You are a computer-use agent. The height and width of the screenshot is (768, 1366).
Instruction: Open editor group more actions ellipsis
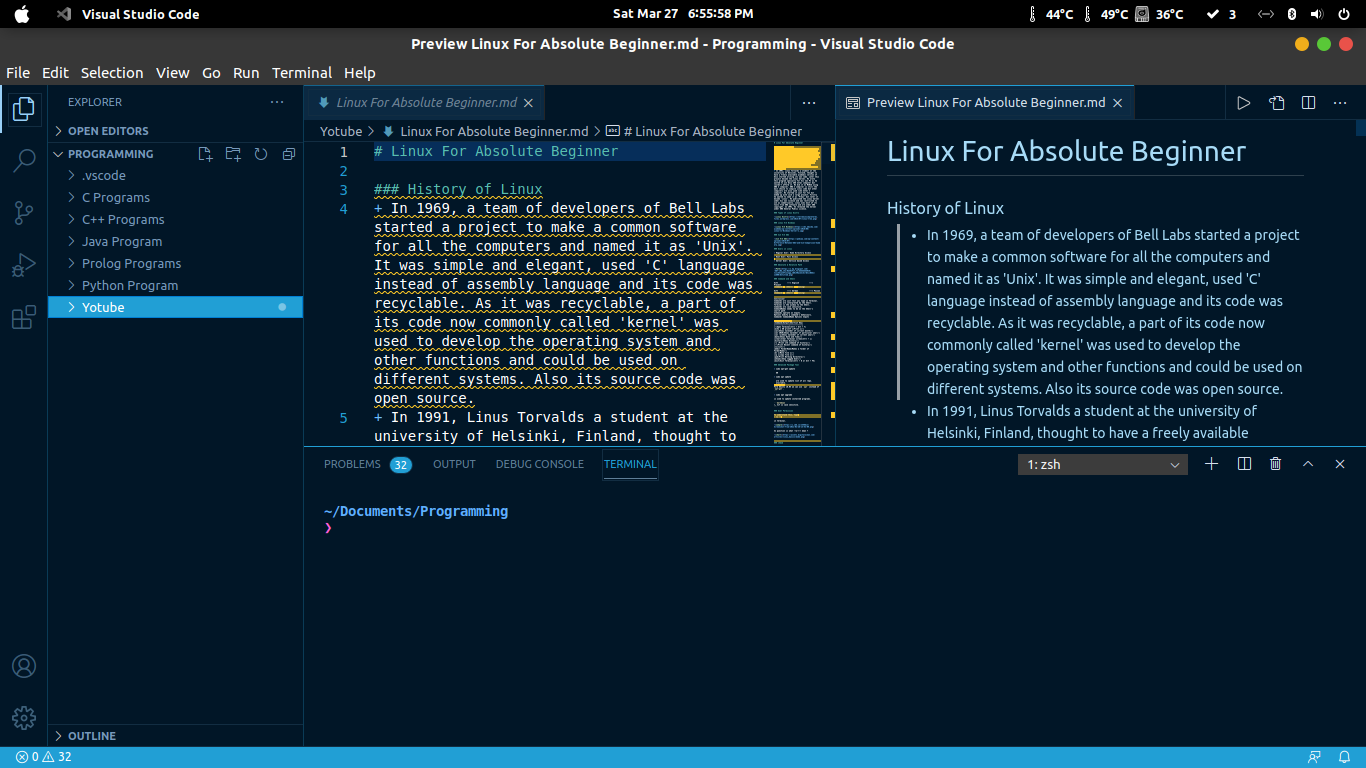click(x=810, y=102)
